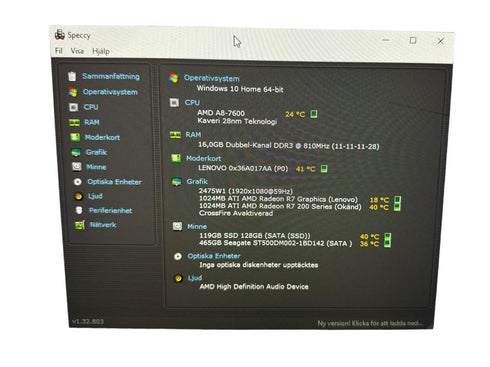Image resolution: width=490 pixels, height=367 pixels.
Task: Open Ljud in the sidebar
Action: (x=95, y=196)
